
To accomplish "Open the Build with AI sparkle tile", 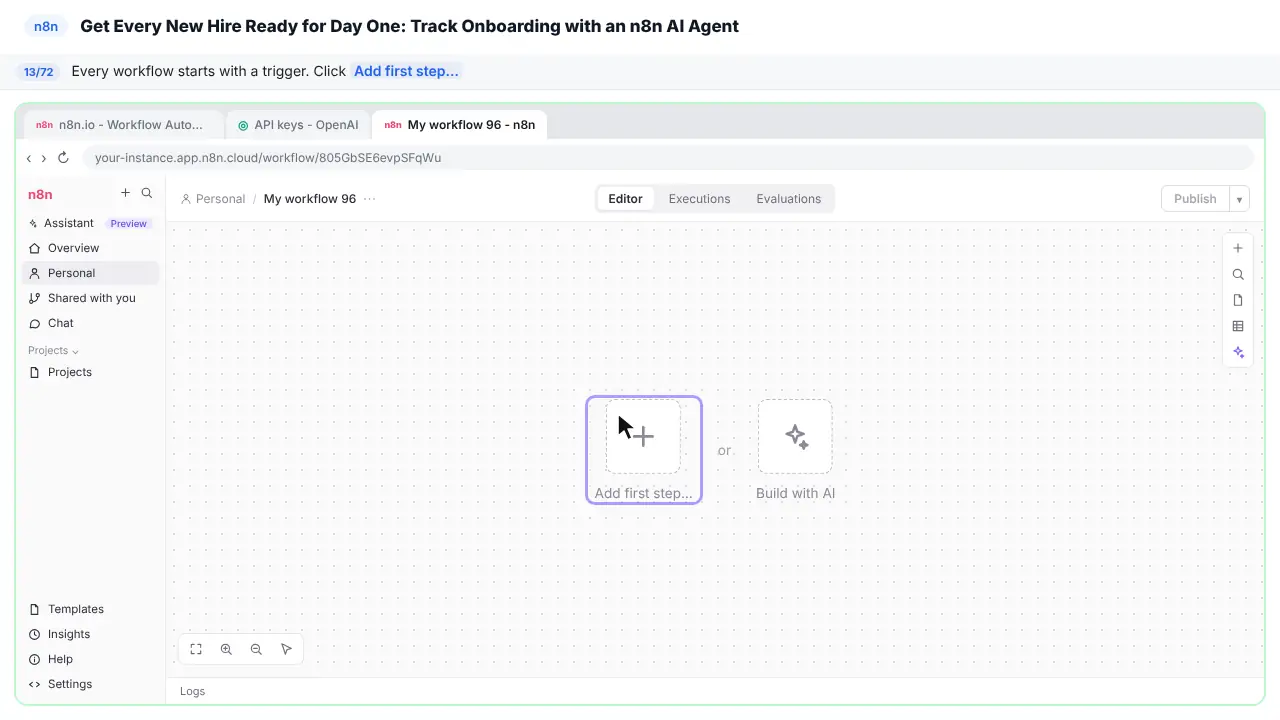I will click(795, 437).
